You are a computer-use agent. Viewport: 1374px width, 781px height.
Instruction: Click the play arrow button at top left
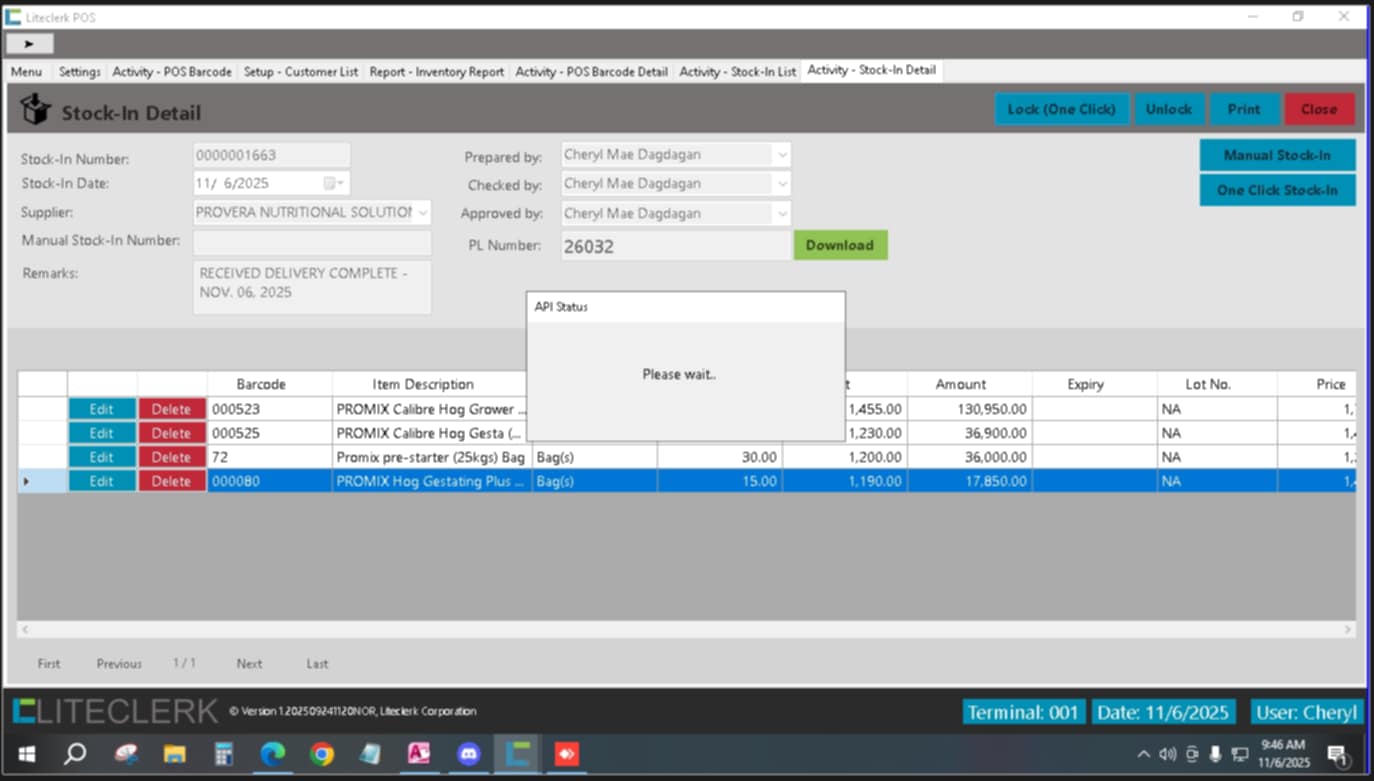click(30, 44)
